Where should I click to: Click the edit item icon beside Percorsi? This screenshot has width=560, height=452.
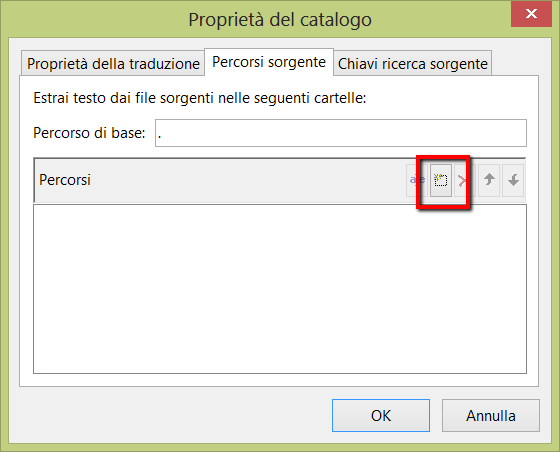pos(417,180)
